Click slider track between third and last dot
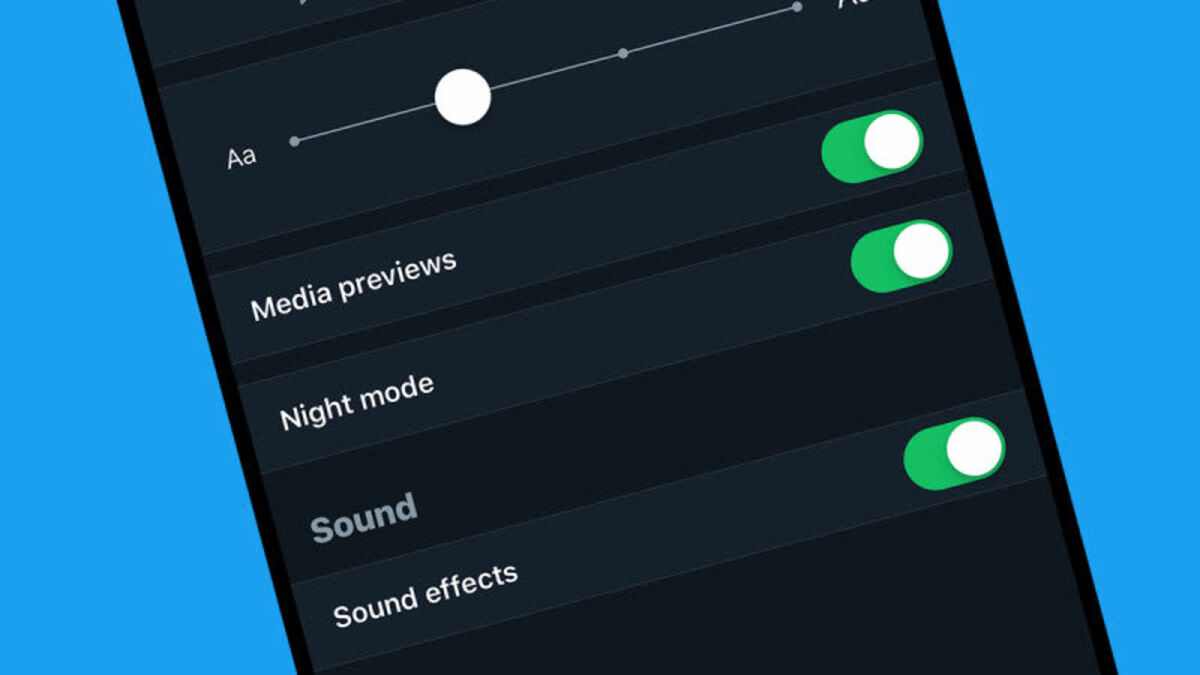The width and height of the screenshot is (1200, 675). pos(710,30)
